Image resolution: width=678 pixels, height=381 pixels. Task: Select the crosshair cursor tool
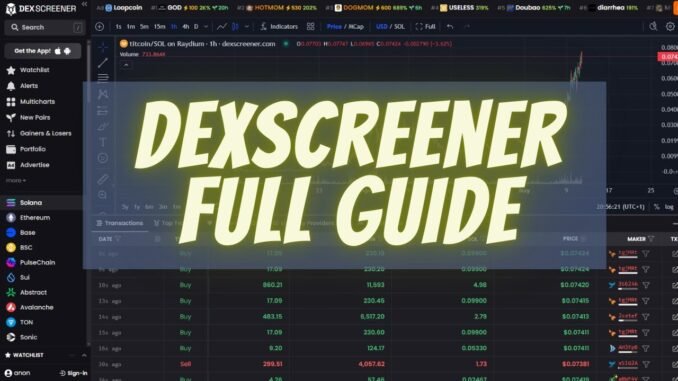pyautogui.click(x=102, y=47)
